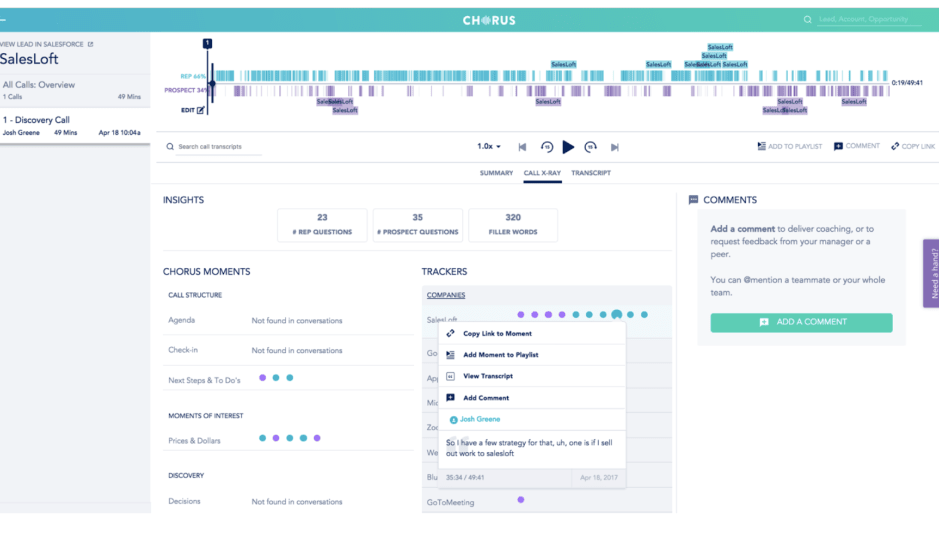Click playlist icon beside Add Moment to Playlist
Screen dimensions: 939x541
(x=450, y=355)
